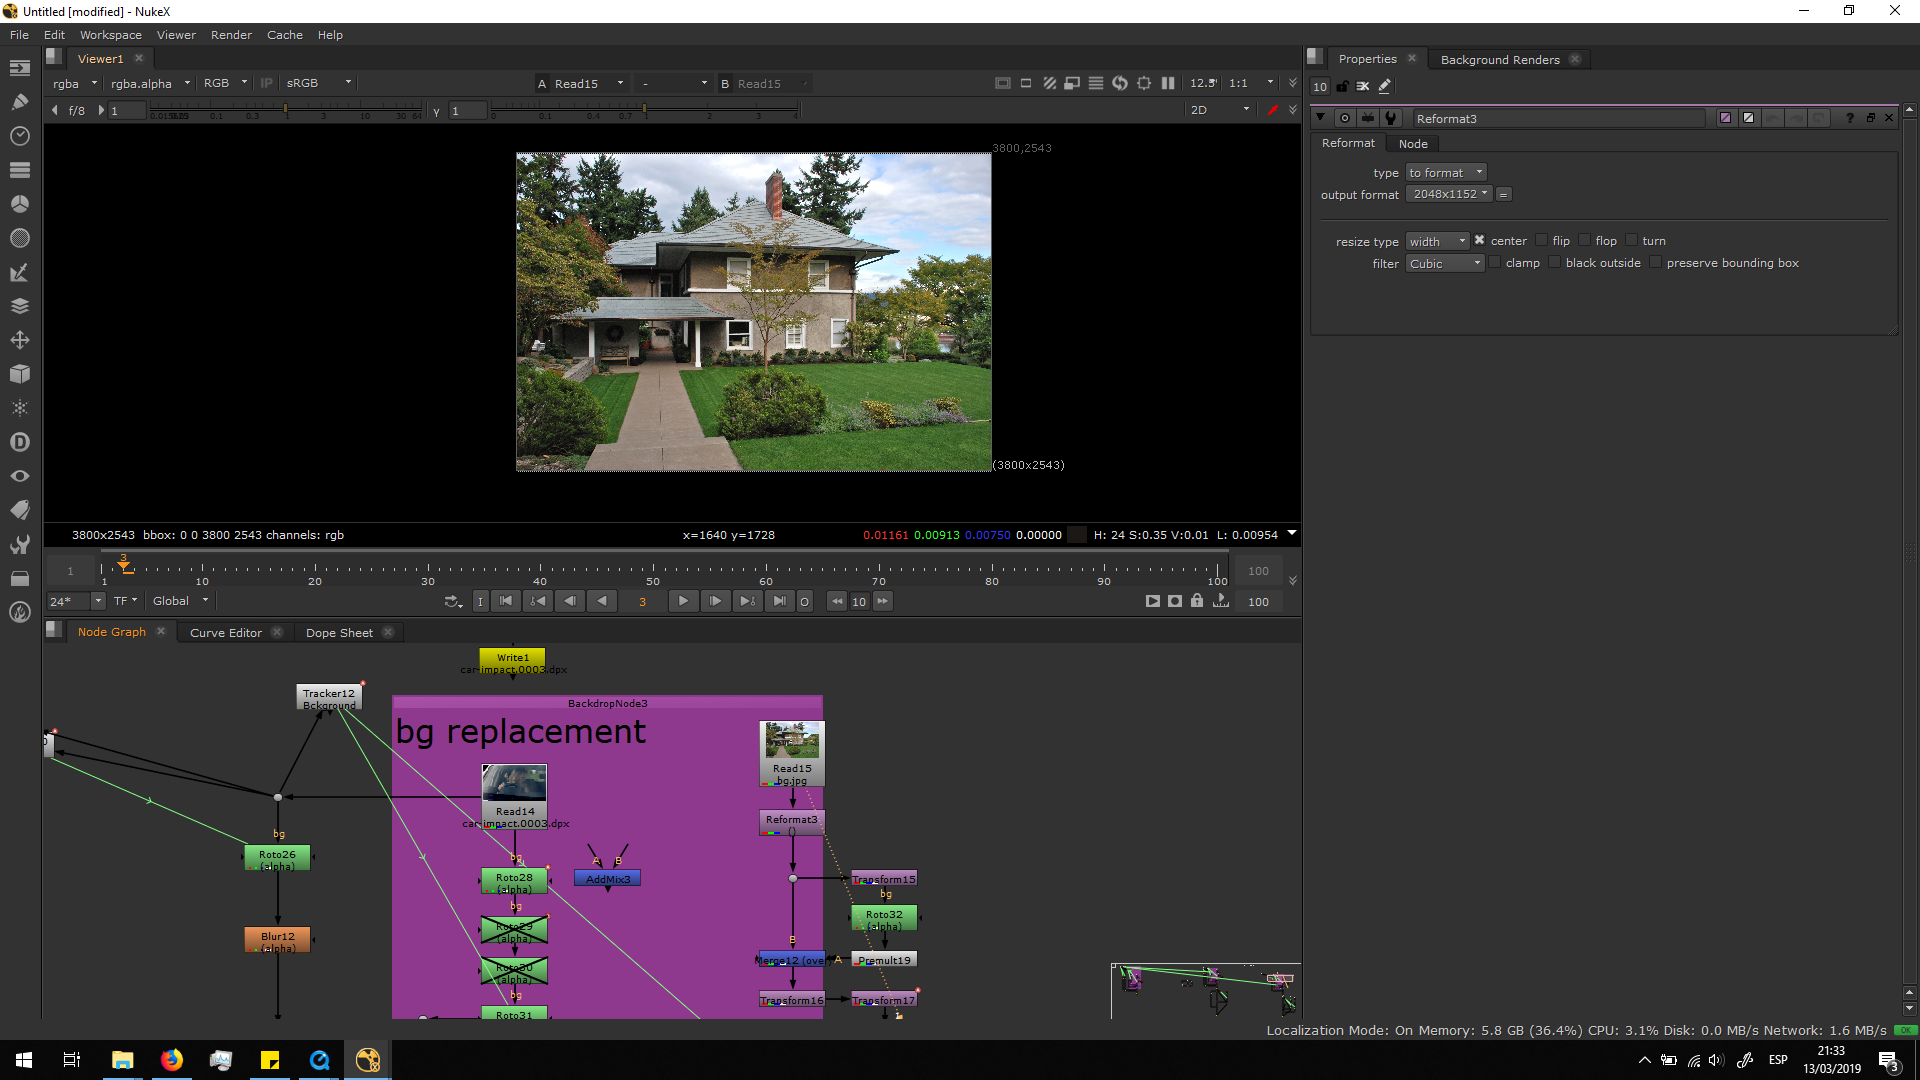Switch to the Node tab in Reformat3
Image resolution: width=1920 pixels, height=1080 pixels.
pyautogui.click(x=1413, y=144)
